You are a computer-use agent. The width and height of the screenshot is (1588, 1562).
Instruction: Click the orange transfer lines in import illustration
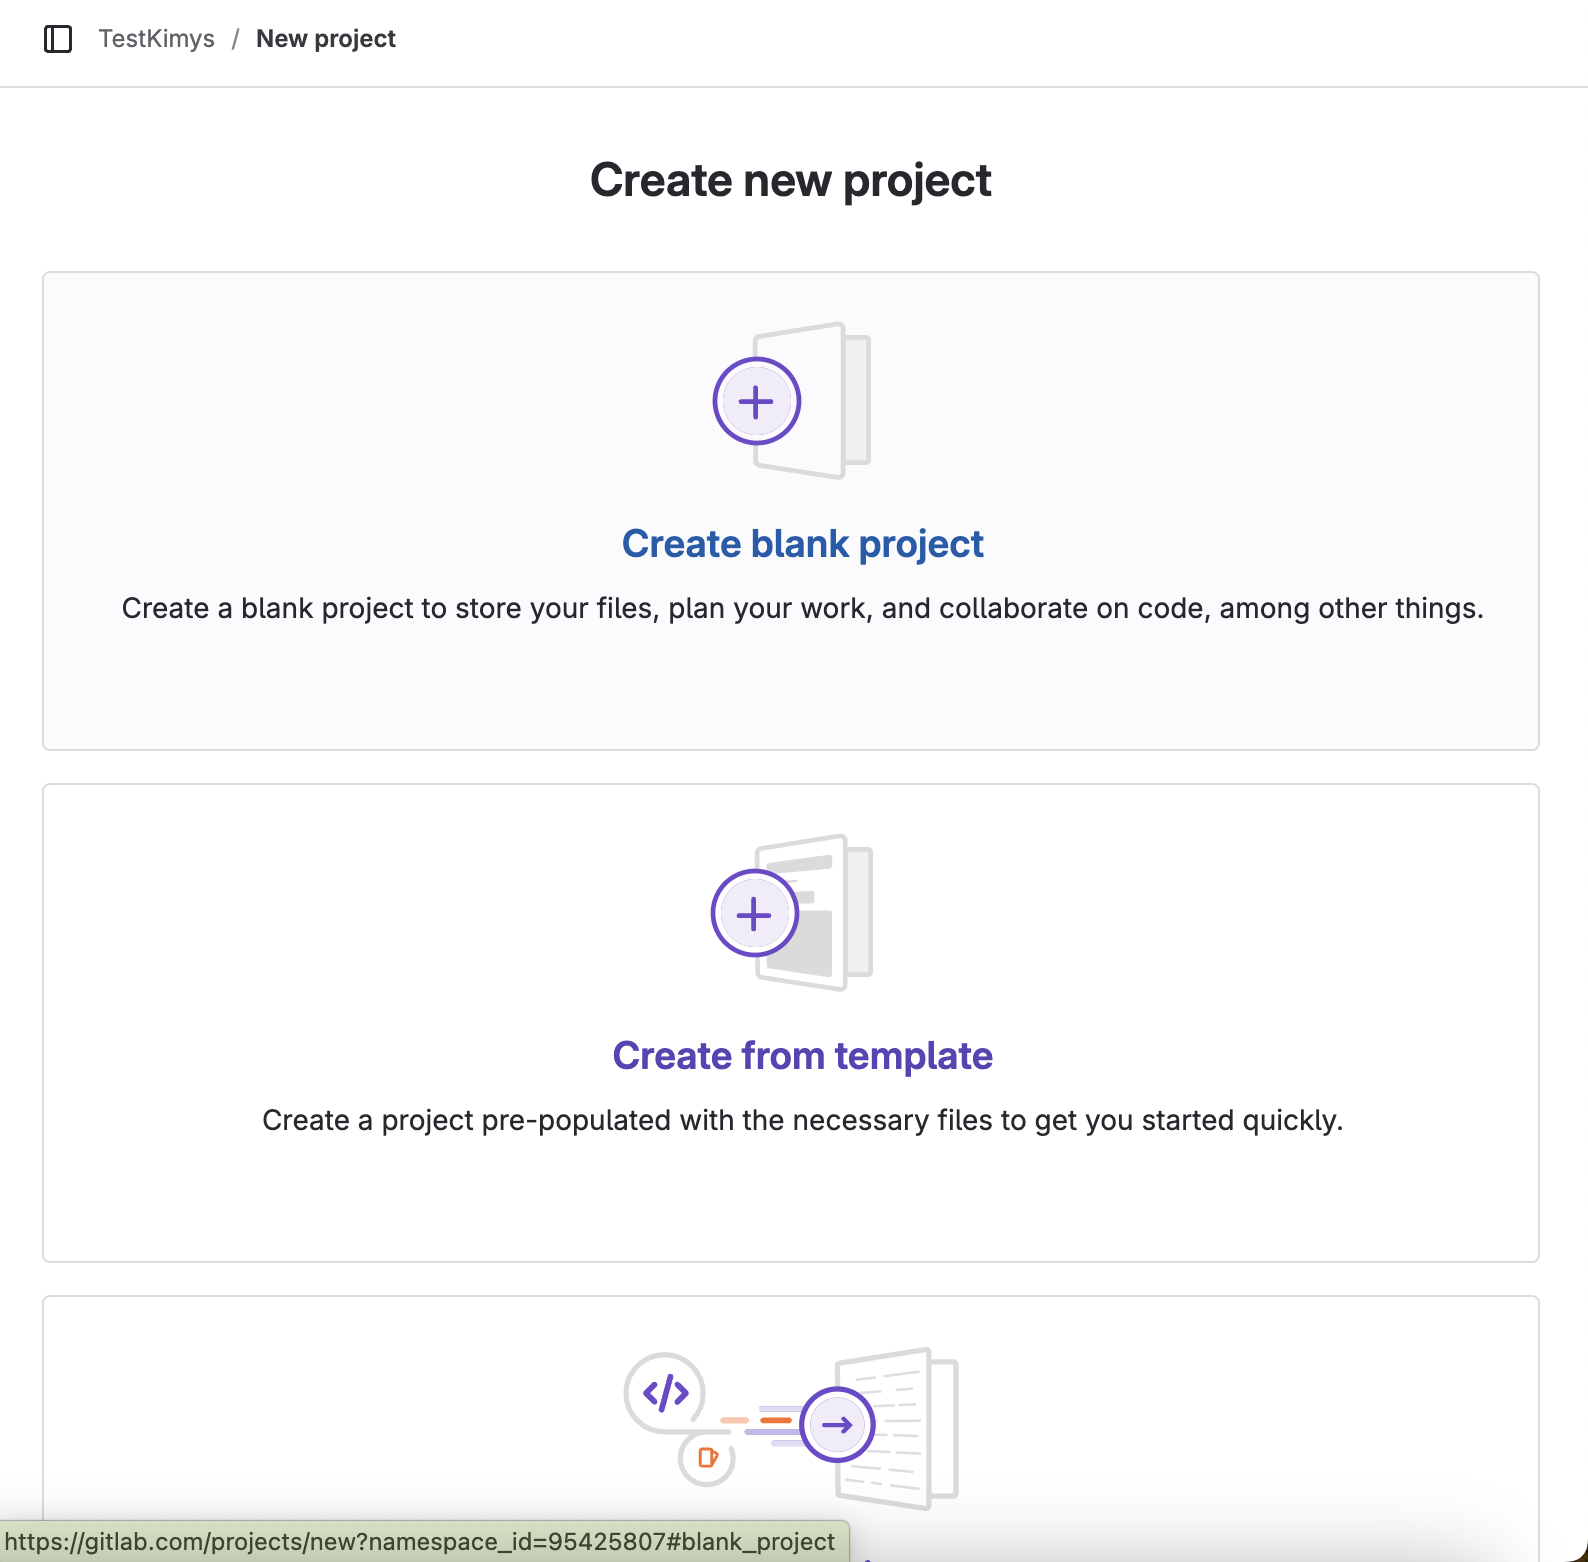(x=774, y=1420)
